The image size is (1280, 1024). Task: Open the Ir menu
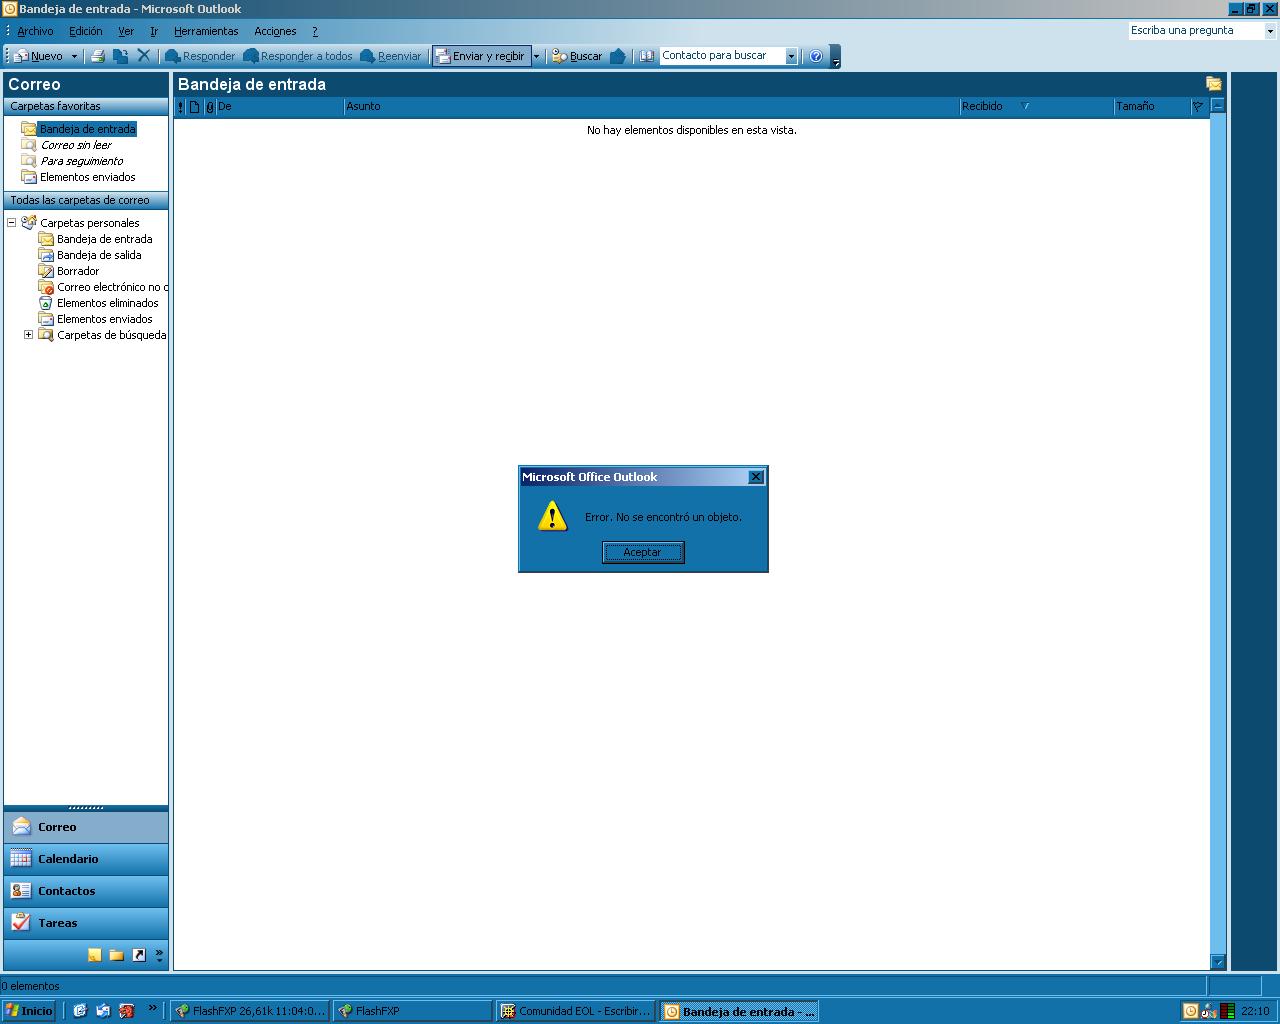(154, 31)
